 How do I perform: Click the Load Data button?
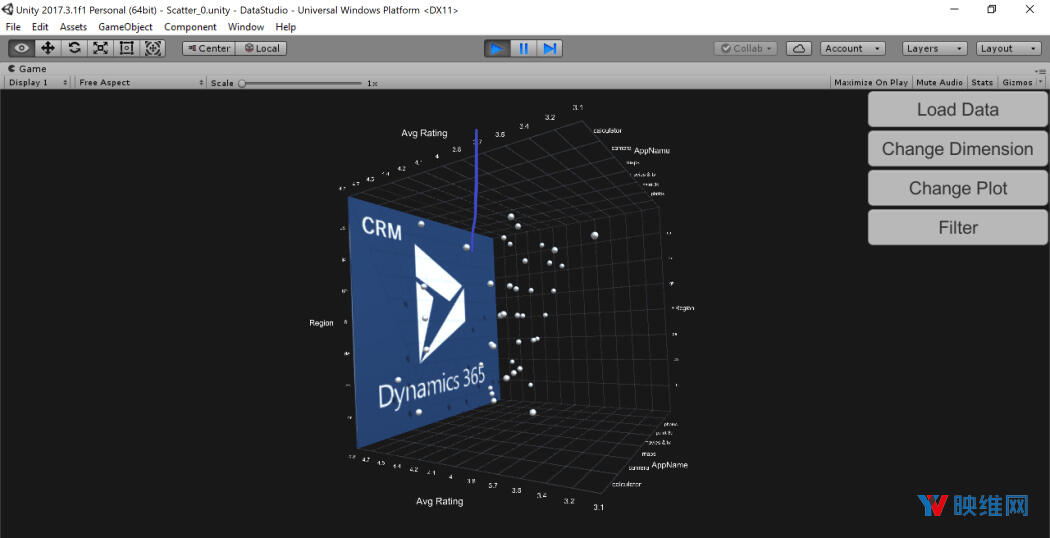957,110
